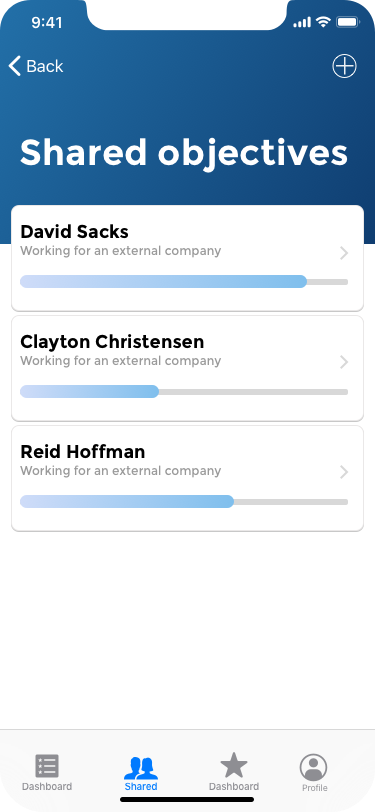Go back using the Back label
This screenshot has width=375, height=812.
[45, 66]
